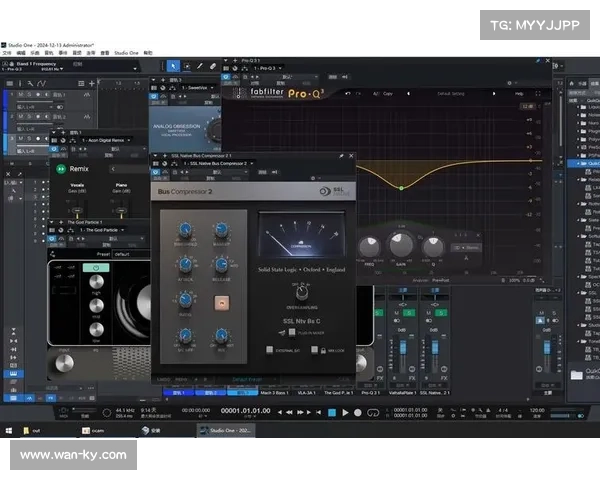Click the green Remix logo icon

(59, 170)
